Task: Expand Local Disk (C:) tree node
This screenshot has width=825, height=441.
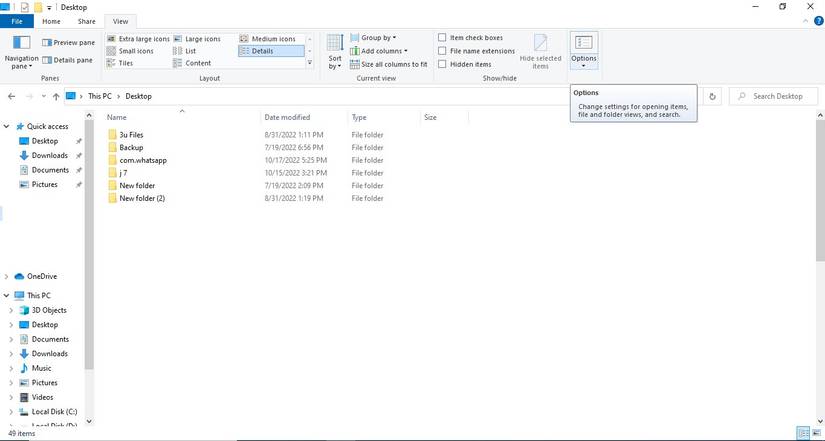Action: tap(11, 412)
